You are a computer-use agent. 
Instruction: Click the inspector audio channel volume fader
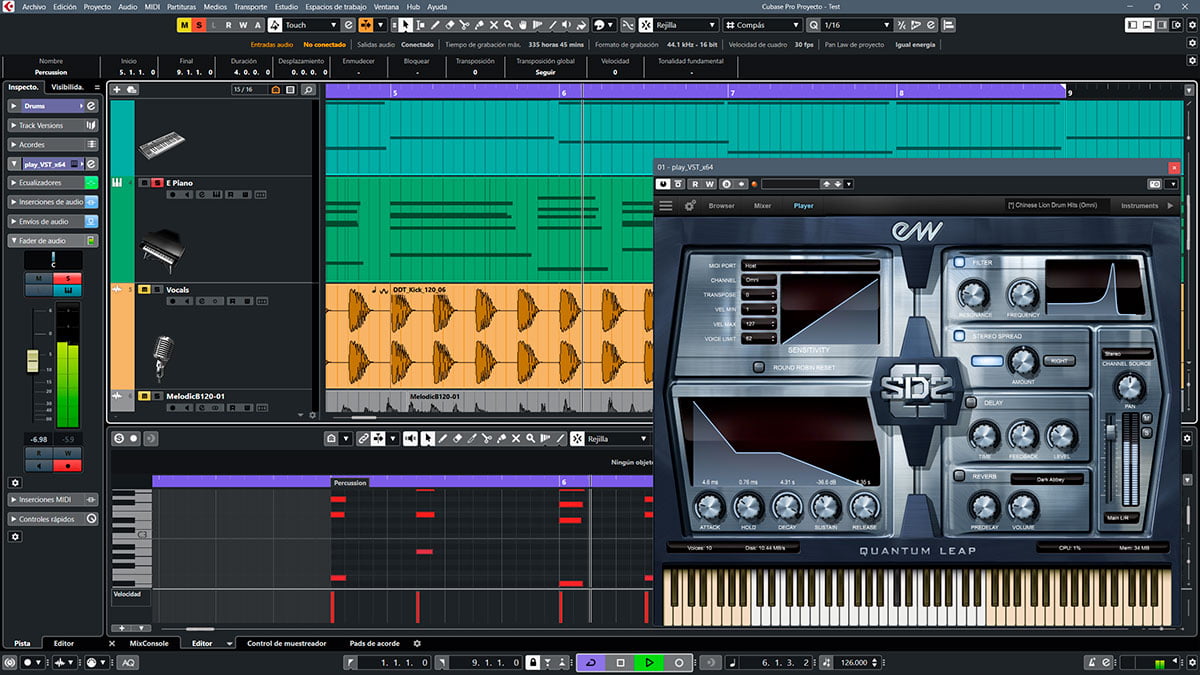click(x=31, y=362)
